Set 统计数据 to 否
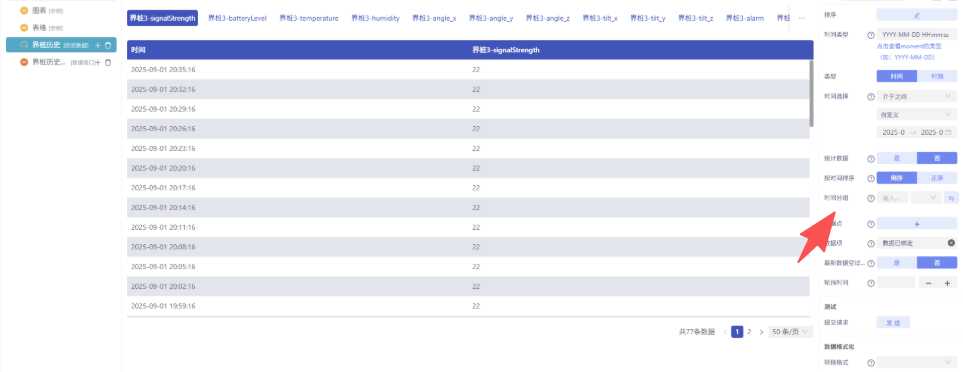963x372 pixels. pos(937,158)
